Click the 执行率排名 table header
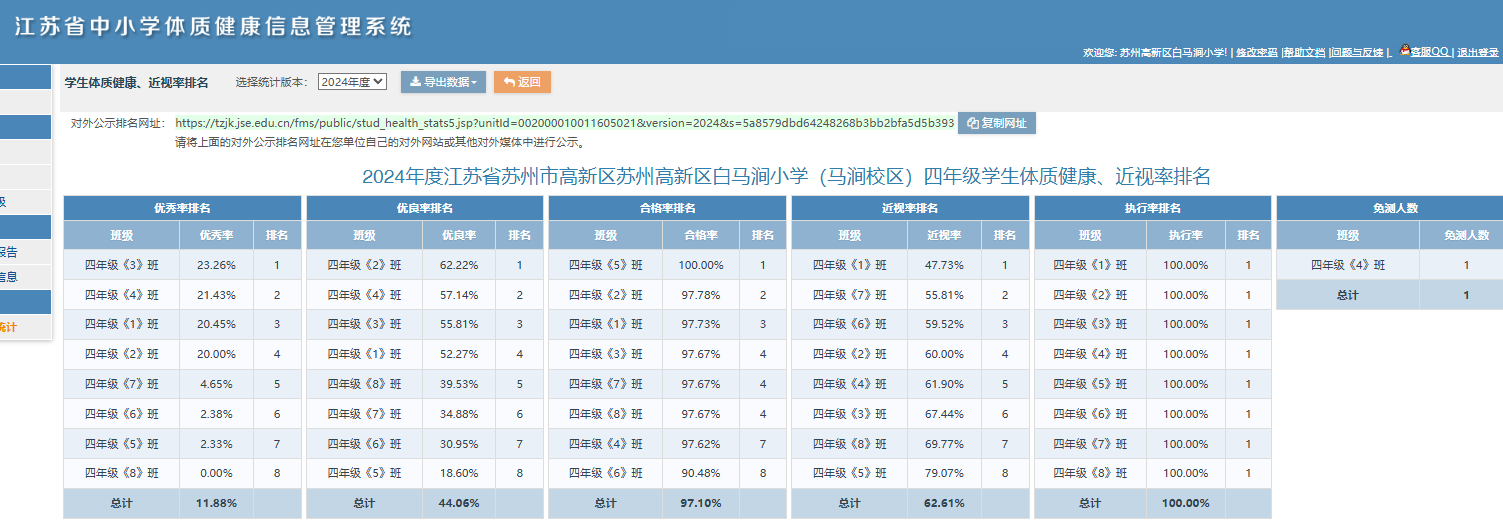1503x524 pixels. 1153,208
